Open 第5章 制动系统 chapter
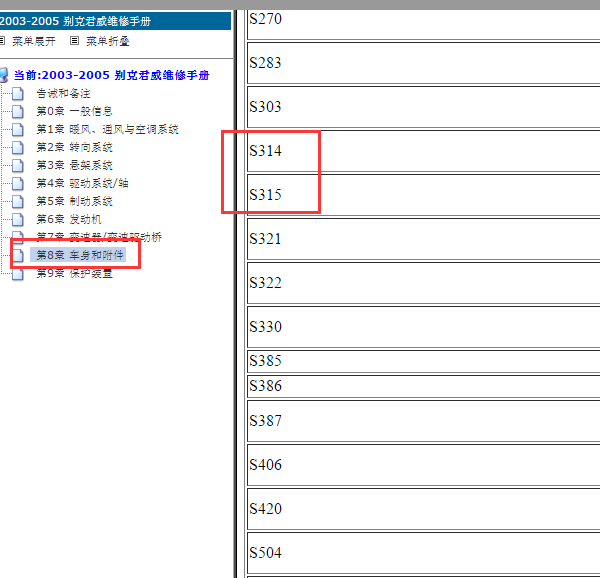 [x=74, y=201]
